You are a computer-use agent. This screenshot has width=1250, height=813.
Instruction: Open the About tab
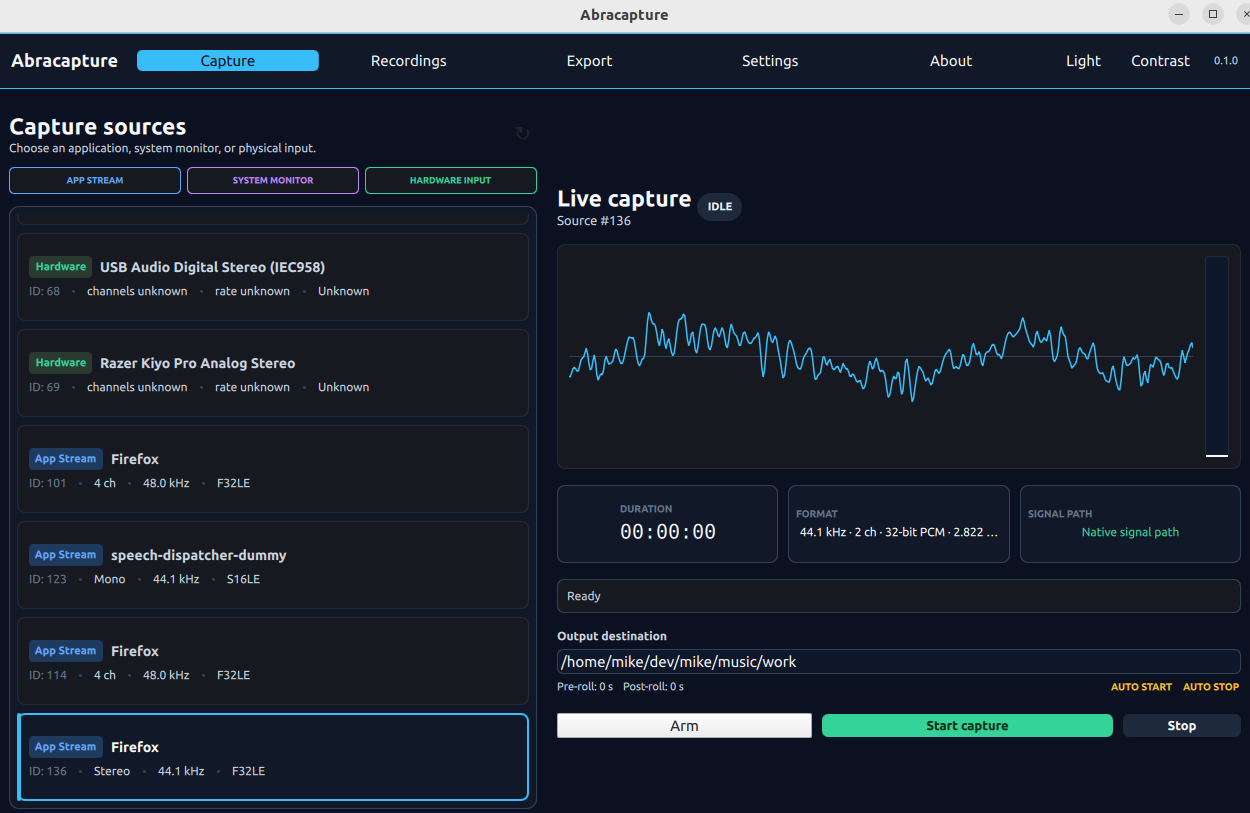951,61
